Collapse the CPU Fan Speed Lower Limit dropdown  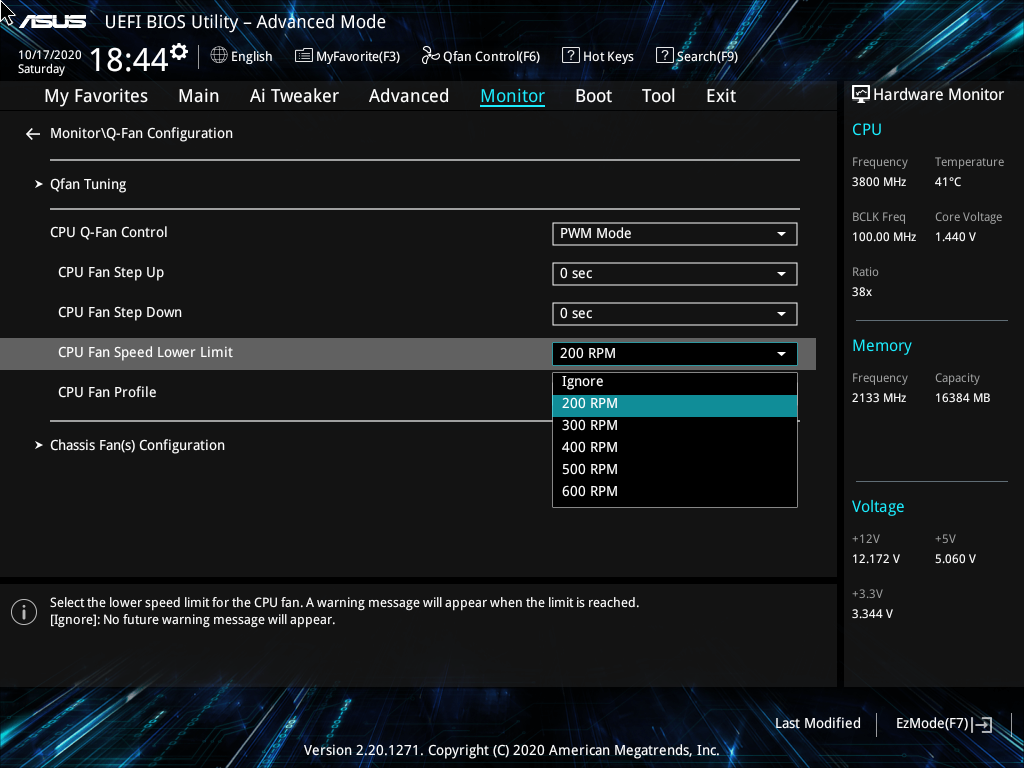(x=675, y=353)
